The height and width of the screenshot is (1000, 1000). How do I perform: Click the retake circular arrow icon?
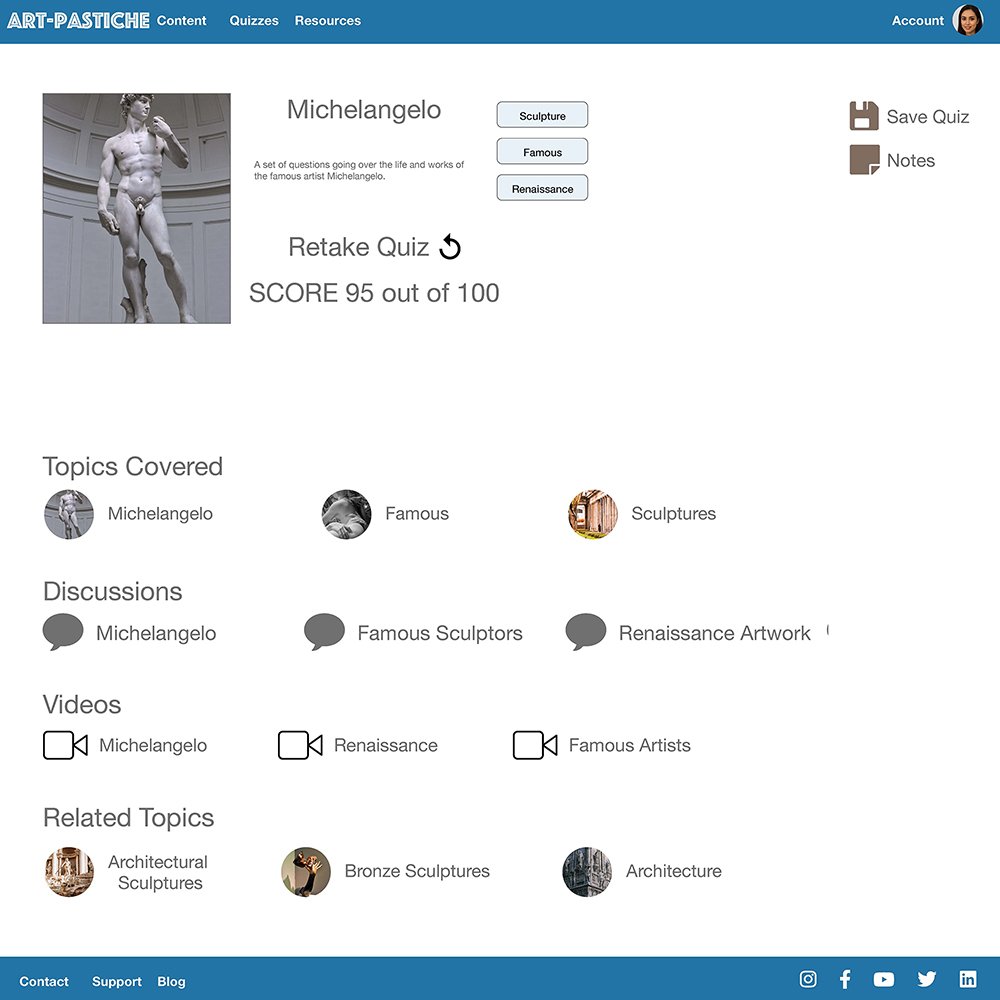point(450,247)
